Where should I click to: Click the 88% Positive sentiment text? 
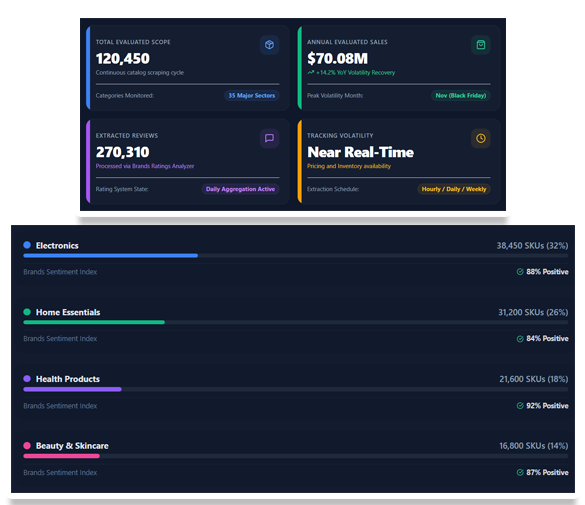click(547, 272)
